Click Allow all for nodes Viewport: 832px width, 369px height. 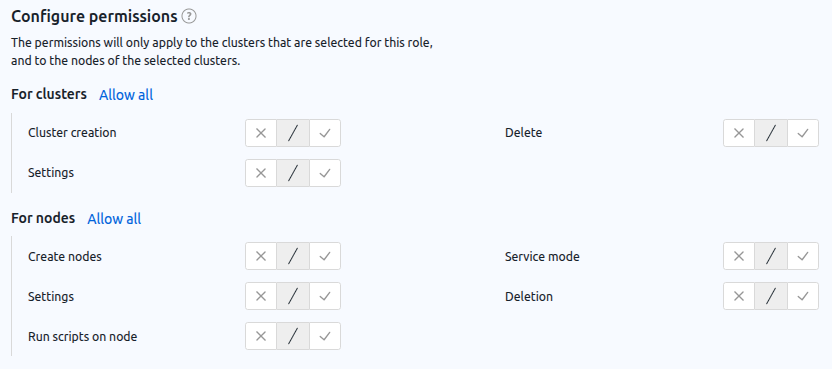[114, 219]
